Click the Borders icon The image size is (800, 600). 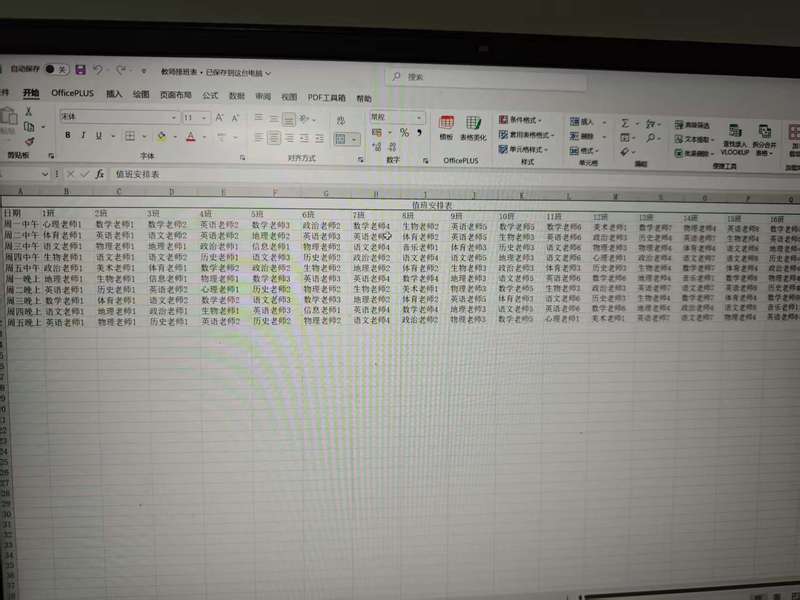(x=130, y=136)
